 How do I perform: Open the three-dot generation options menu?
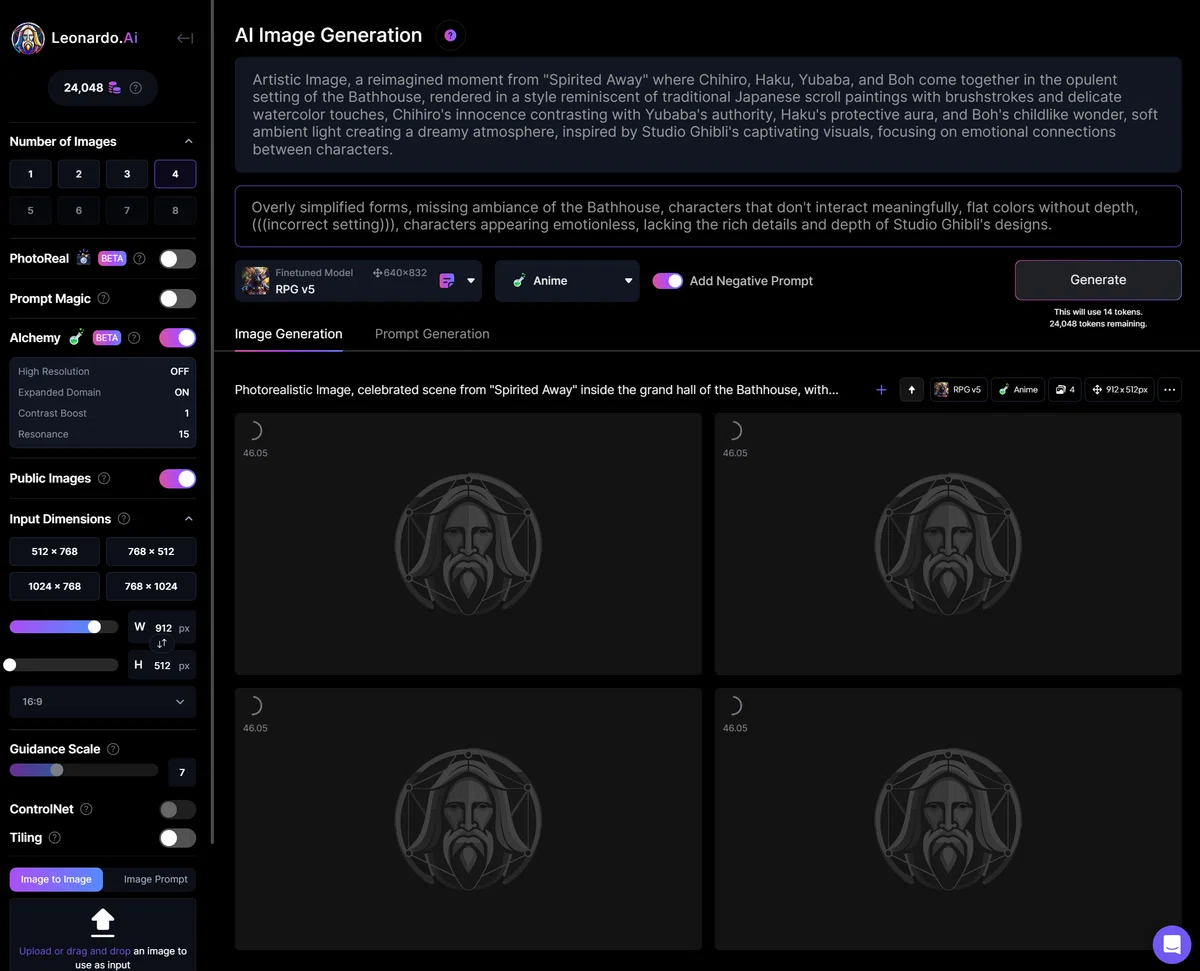[x=1170, y=390]
